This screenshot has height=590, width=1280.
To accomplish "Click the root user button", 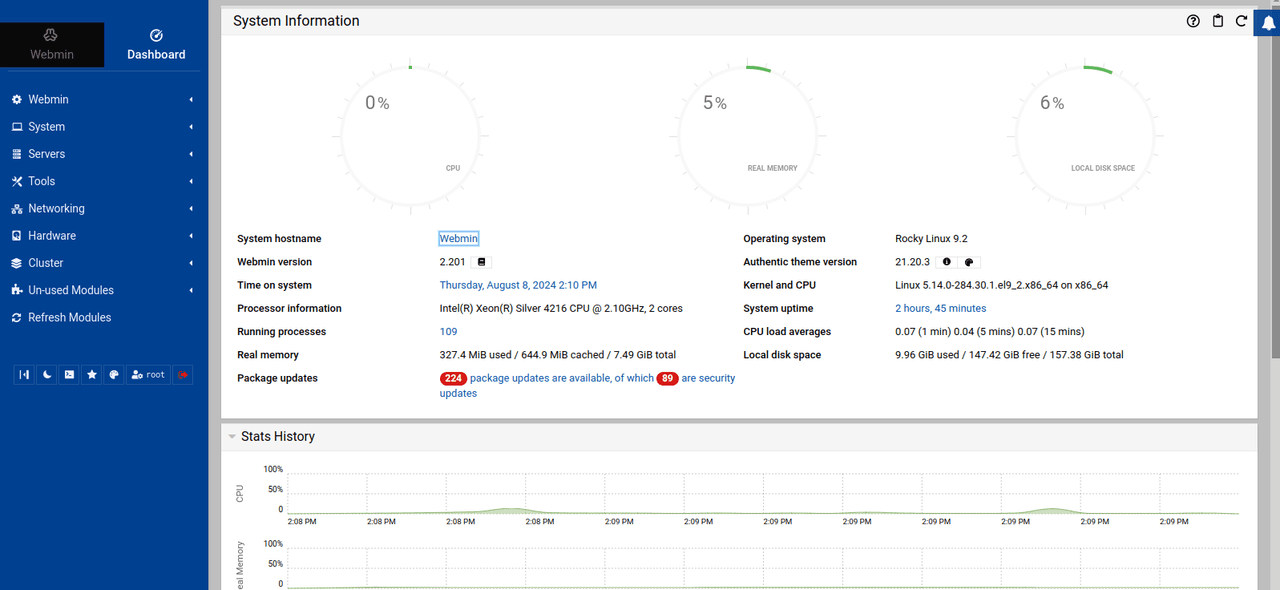I will 148,375.
